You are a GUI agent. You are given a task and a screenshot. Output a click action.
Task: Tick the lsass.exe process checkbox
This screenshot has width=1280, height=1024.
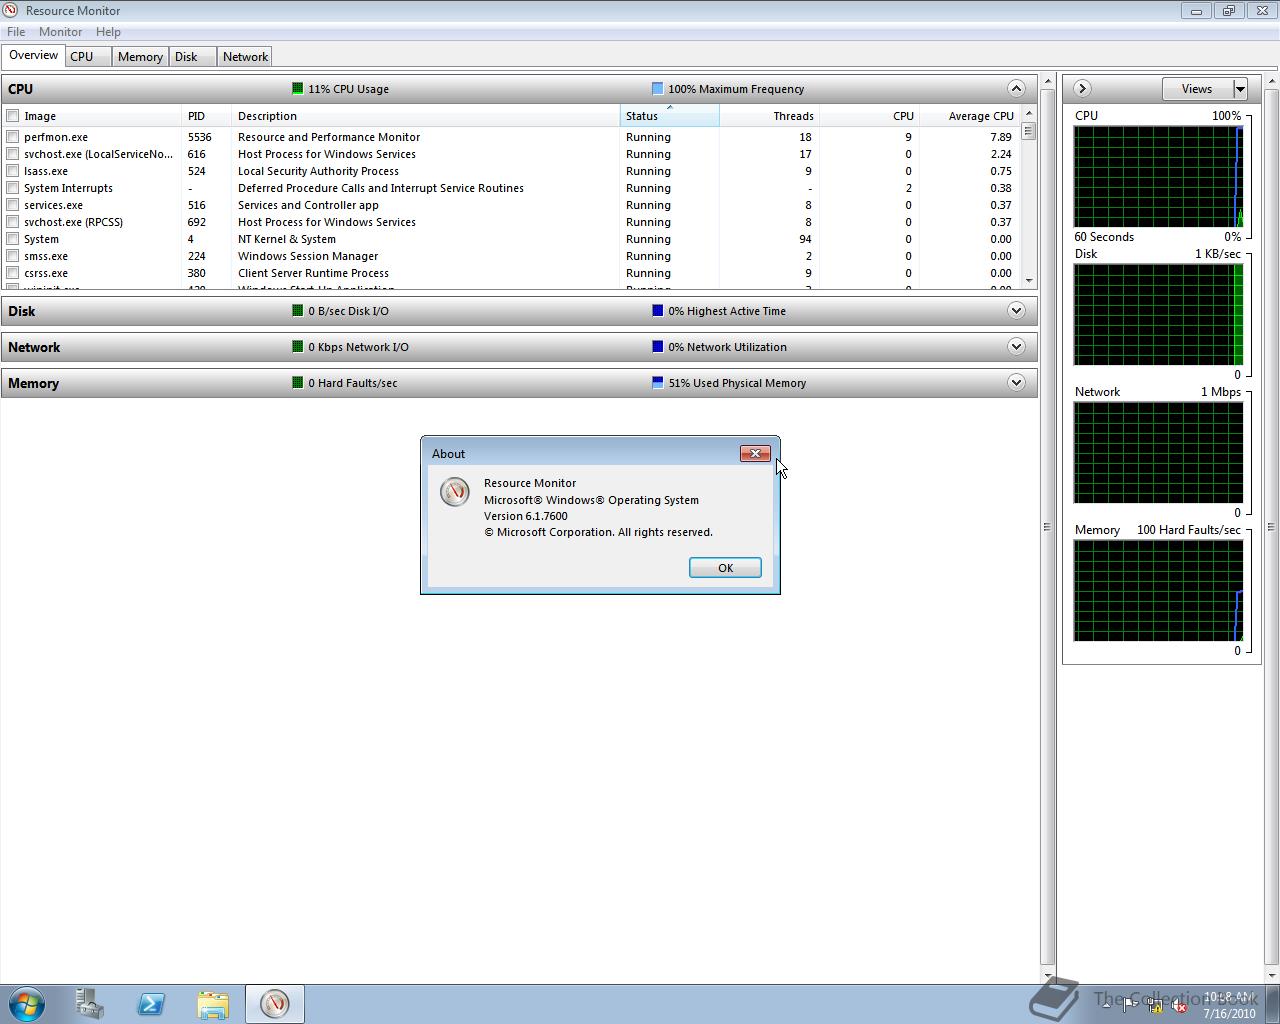point(13,171)
